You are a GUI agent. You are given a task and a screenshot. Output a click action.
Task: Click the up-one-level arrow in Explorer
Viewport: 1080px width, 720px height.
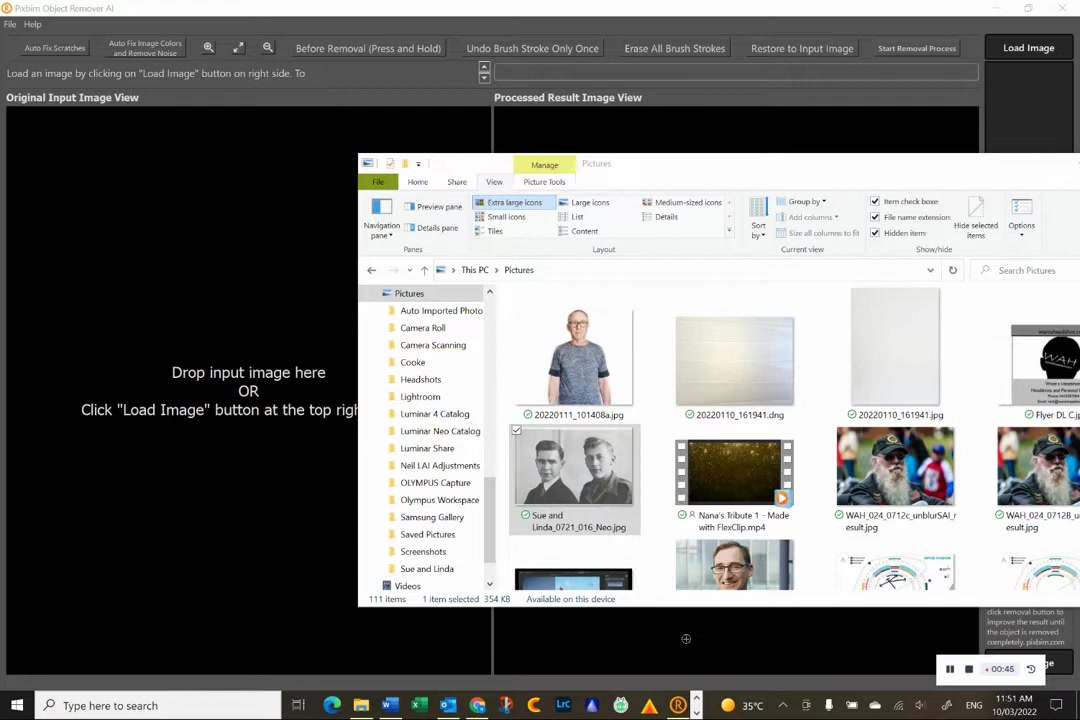[424, 270]
